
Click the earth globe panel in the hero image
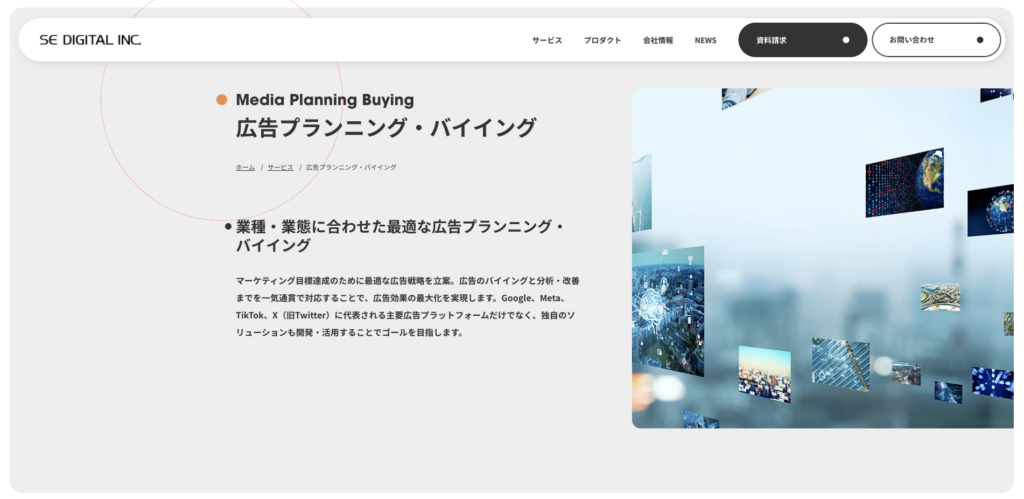point(904,182)
